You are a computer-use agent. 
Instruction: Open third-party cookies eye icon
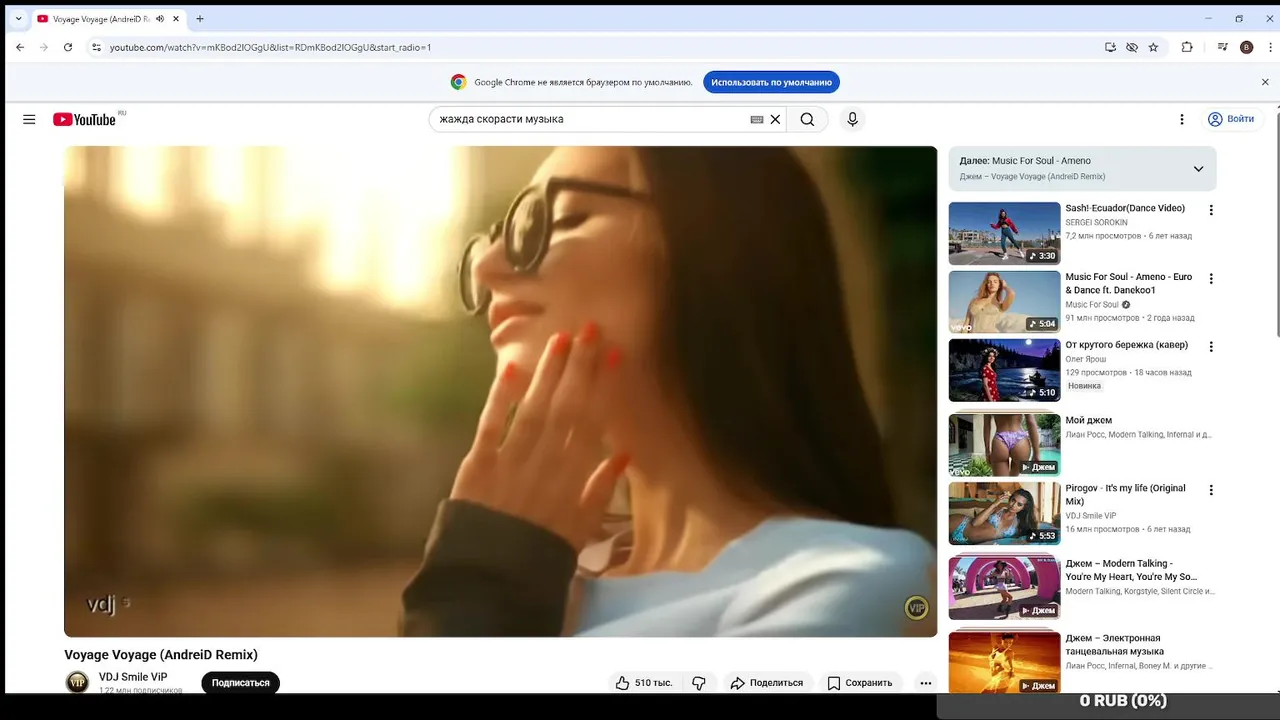(1132, 47)
